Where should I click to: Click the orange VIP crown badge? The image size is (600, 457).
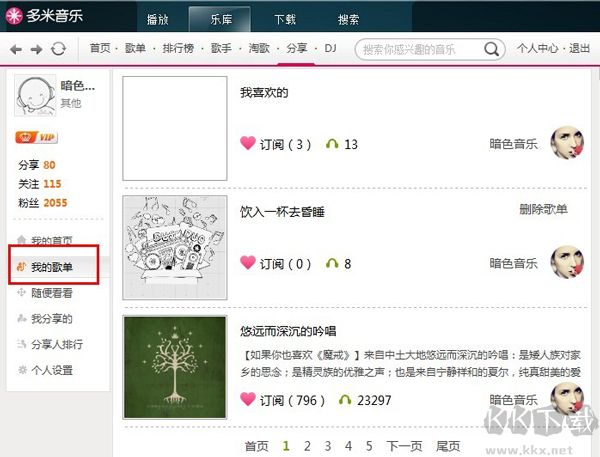tap(36, 137)
